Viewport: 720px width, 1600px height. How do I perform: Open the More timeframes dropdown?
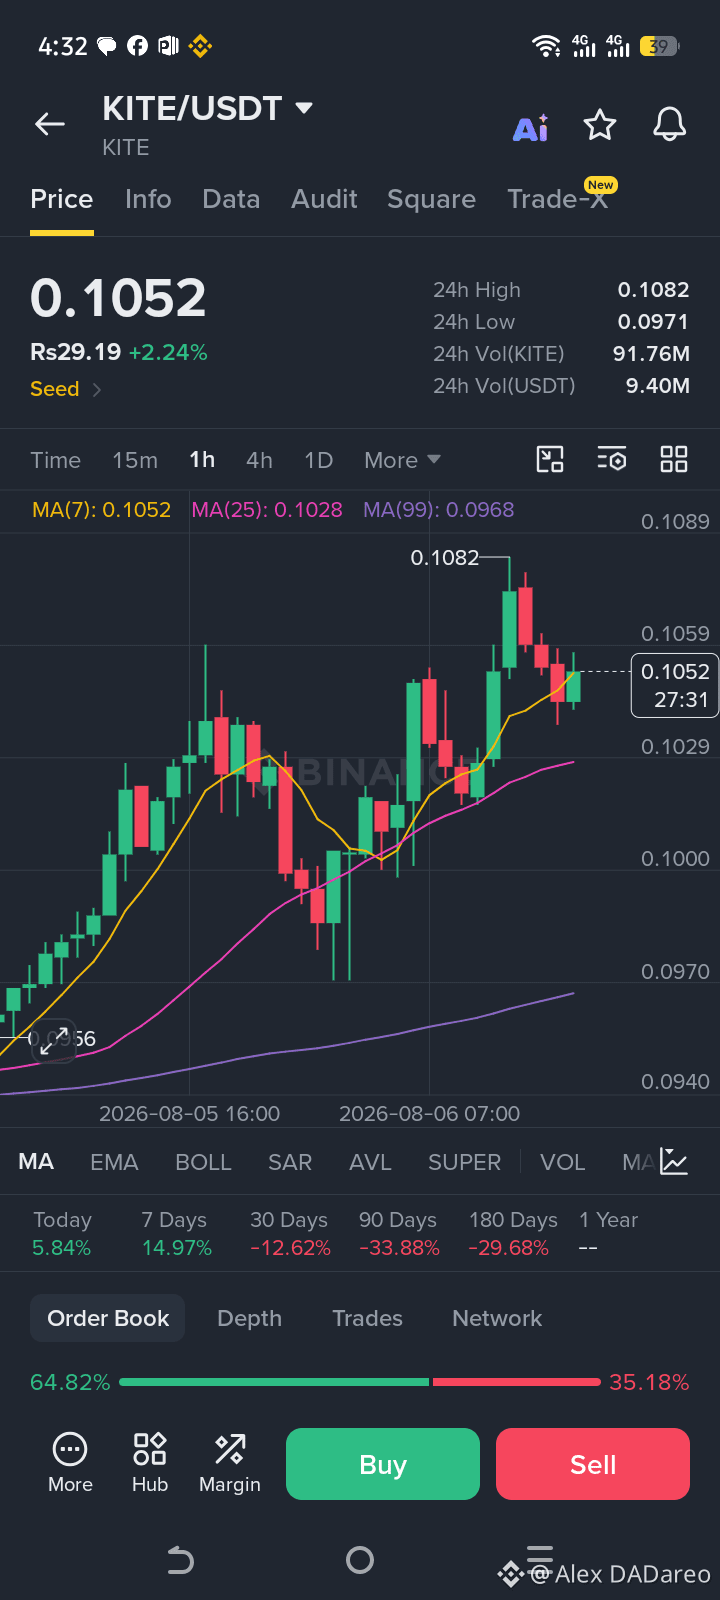point(402,460)
